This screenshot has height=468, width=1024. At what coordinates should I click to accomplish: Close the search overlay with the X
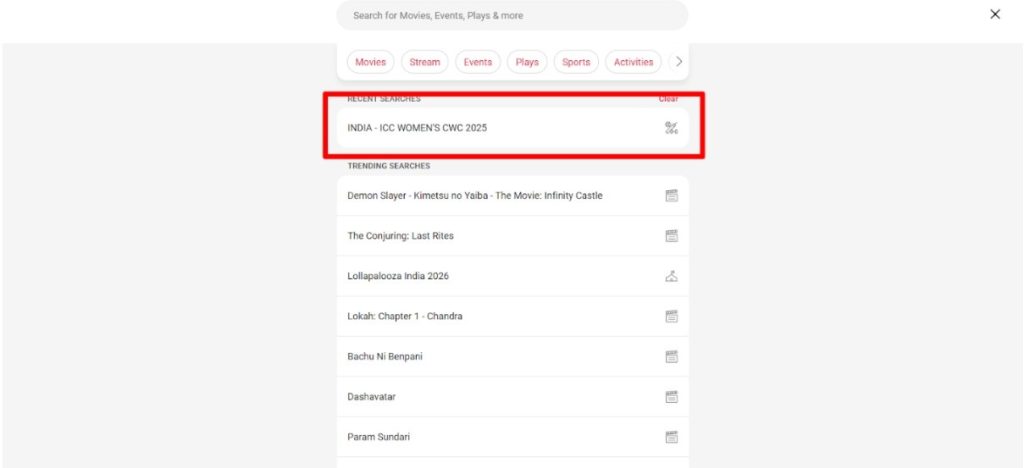995,14
